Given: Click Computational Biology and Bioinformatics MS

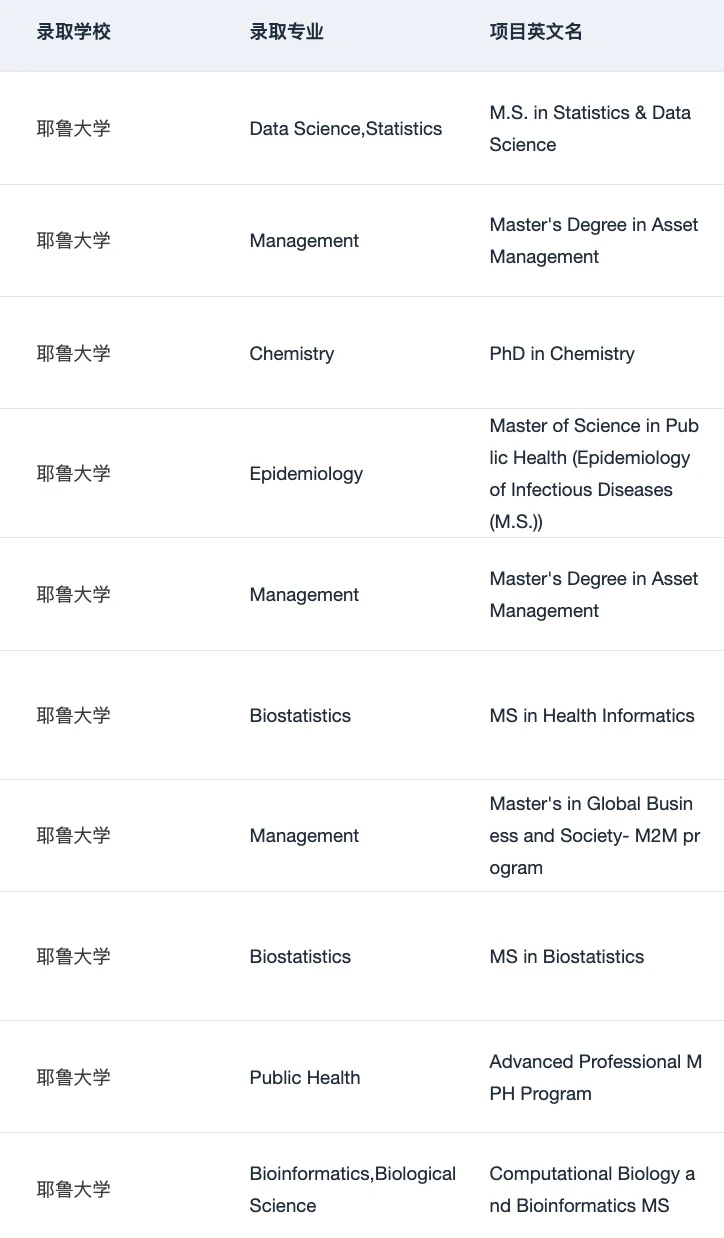Looking at the screenshot, I should coord(592,1190).
